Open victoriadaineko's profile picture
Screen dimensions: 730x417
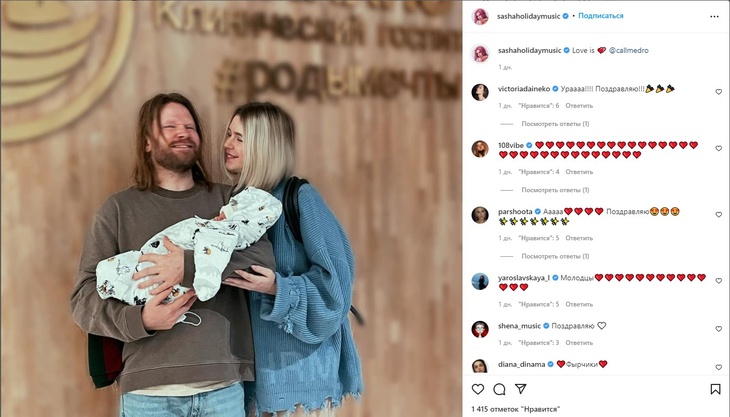point(480,92)
